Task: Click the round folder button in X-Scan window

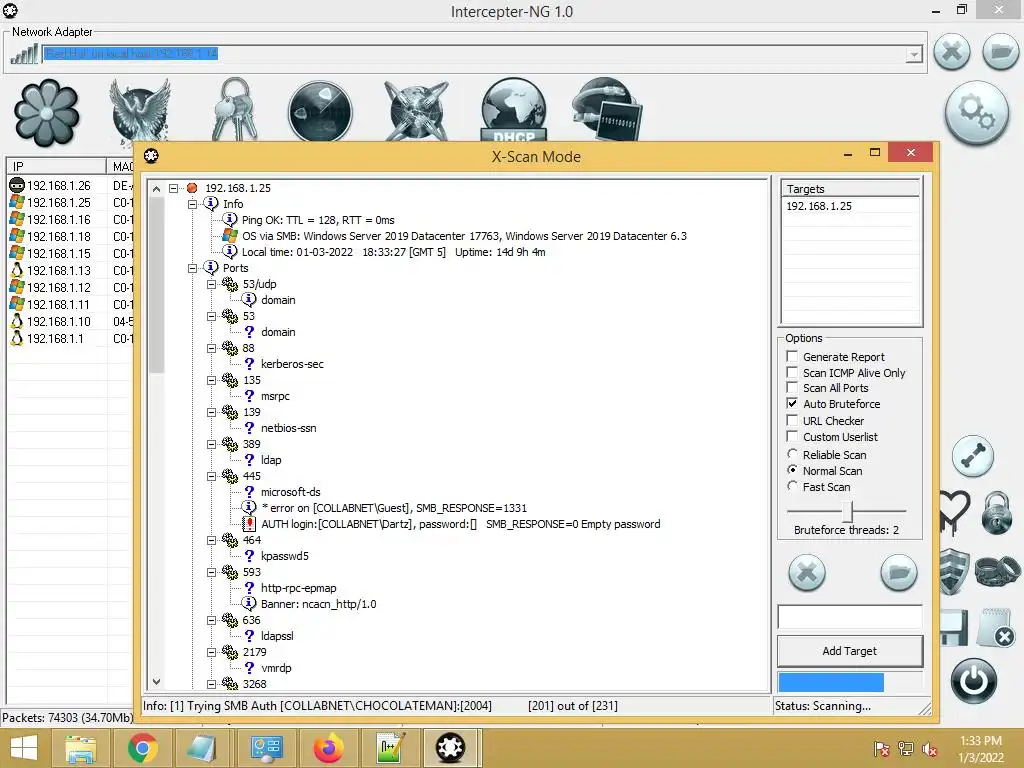Action: pyautogui.click(x=899, y=573)
